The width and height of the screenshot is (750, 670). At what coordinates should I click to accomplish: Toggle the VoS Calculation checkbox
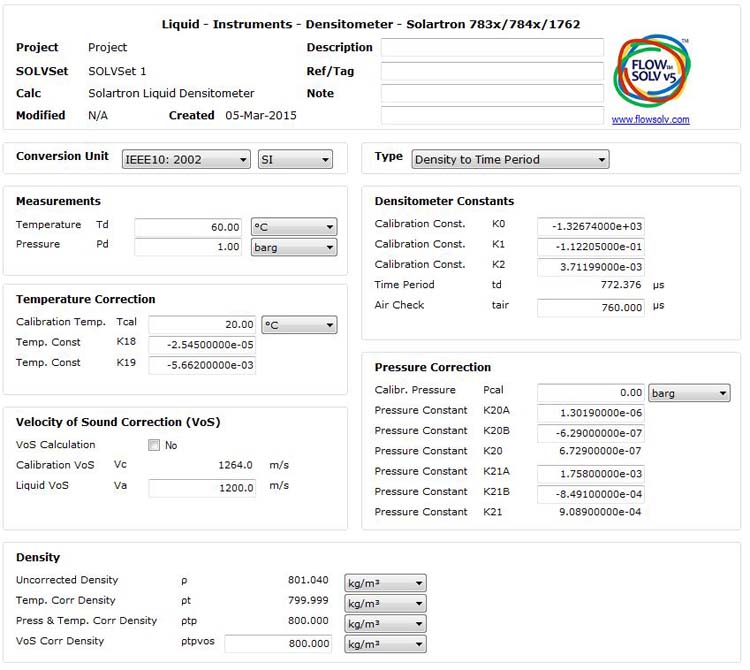pyautogui.click(x=154, y=445)
